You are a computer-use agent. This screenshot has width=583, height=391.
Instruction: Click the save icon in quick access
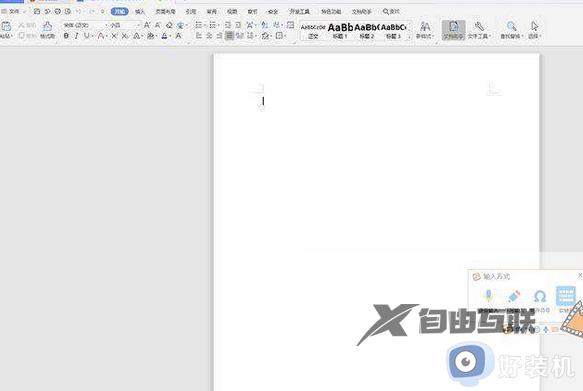pos(37,12)
